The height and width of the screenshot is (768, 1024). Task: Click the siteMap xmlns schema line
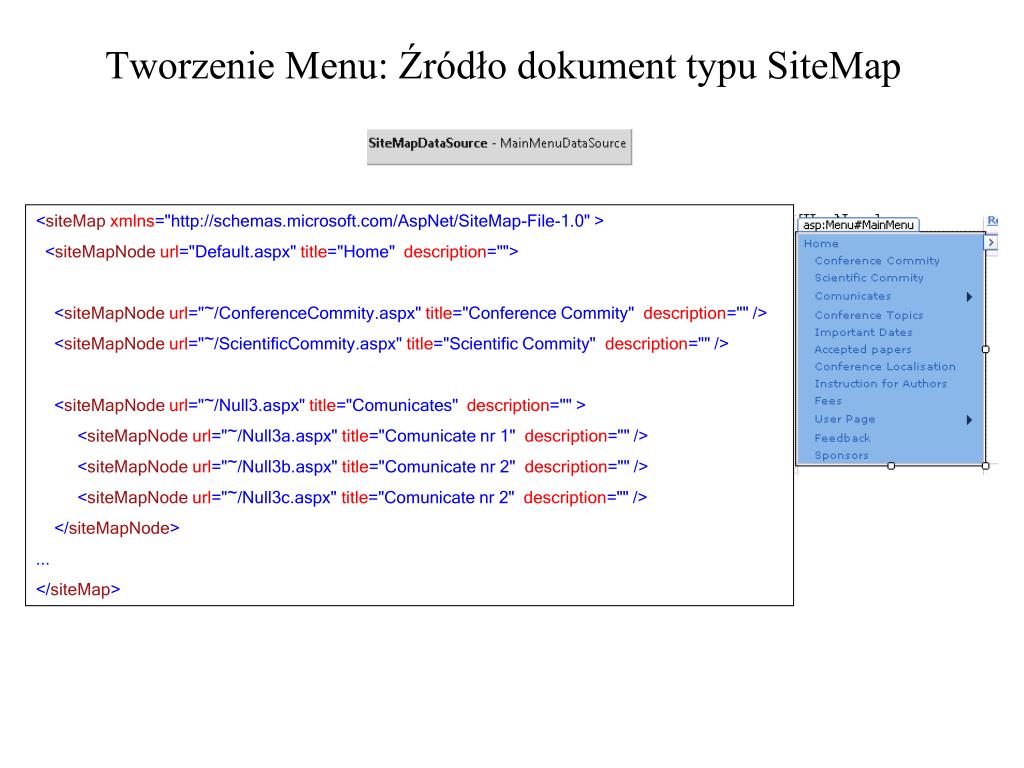tap(320, 221)
